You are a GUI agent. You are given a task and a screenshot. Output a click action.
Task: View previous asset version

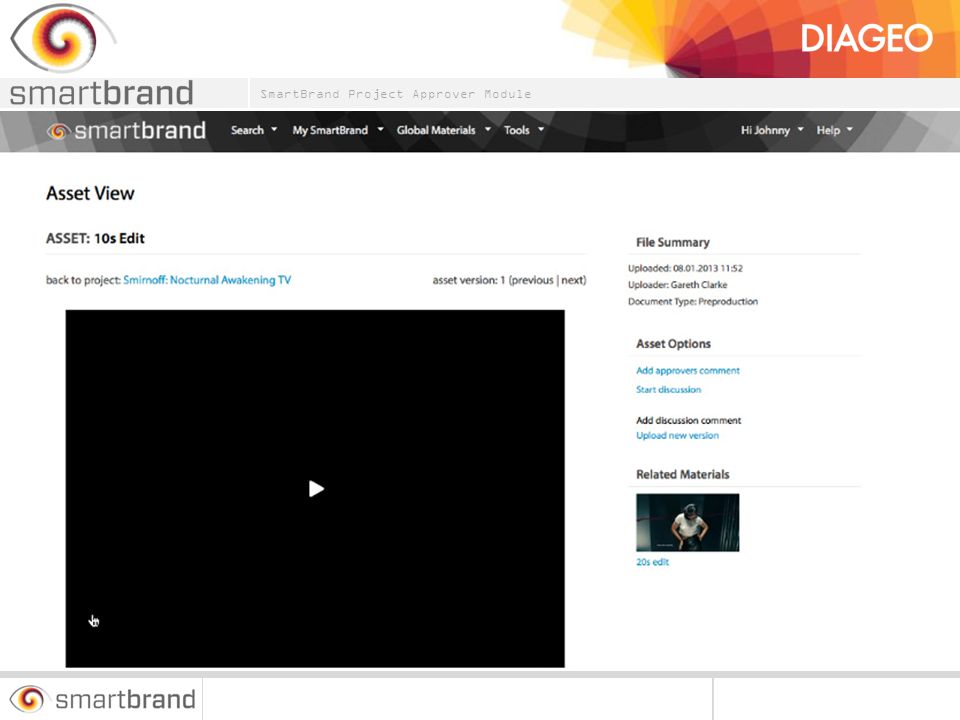click(x=531, y=280)
